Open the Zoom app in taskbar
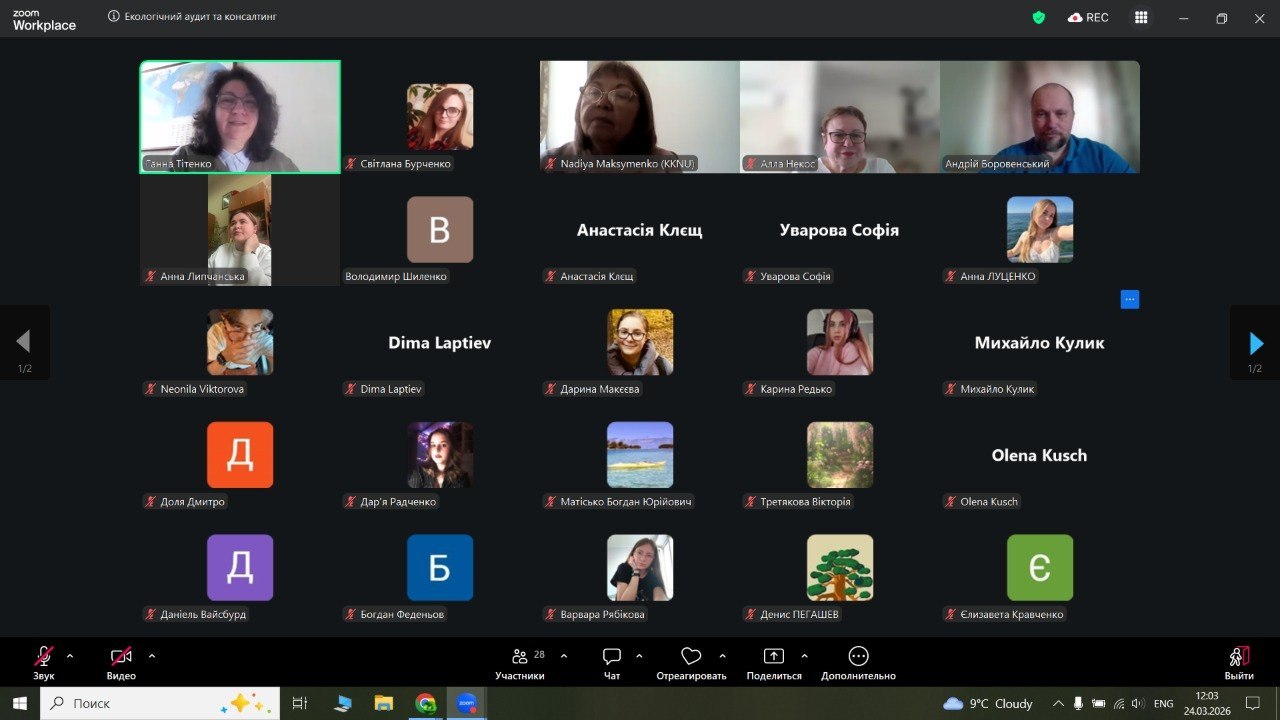 pyautogui.click(x=466, y=703)
